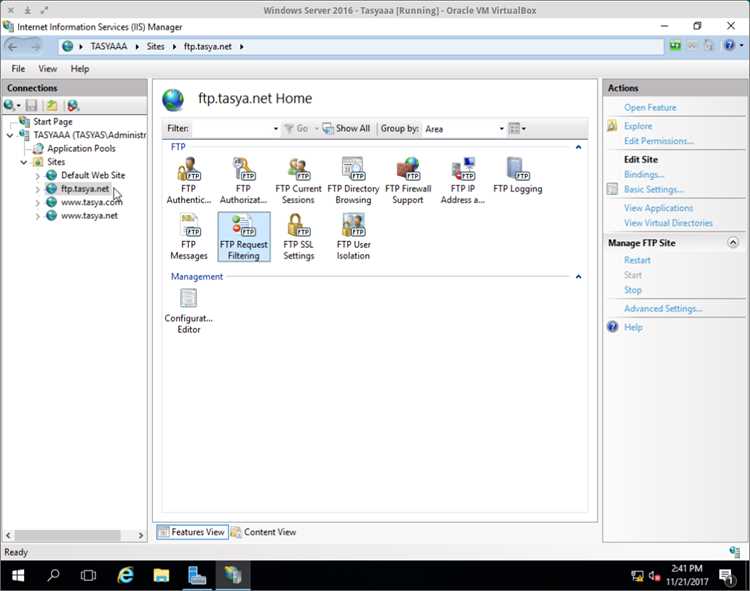Image resolution: width=750 pixels, height=591 pixels.
Task: Click Restart under Manage FTP Site
Action: pos(637,260)
